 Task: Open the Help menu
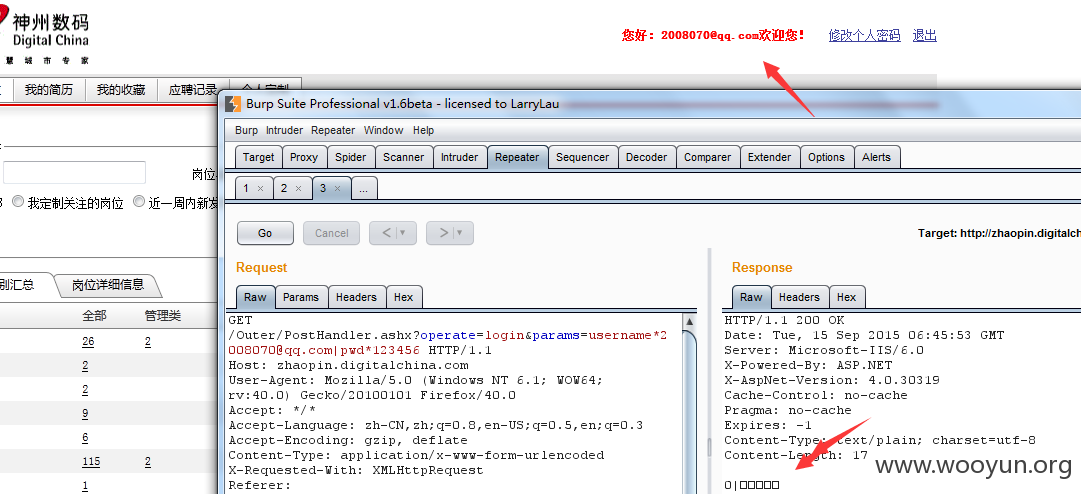[x=423, y=130]
